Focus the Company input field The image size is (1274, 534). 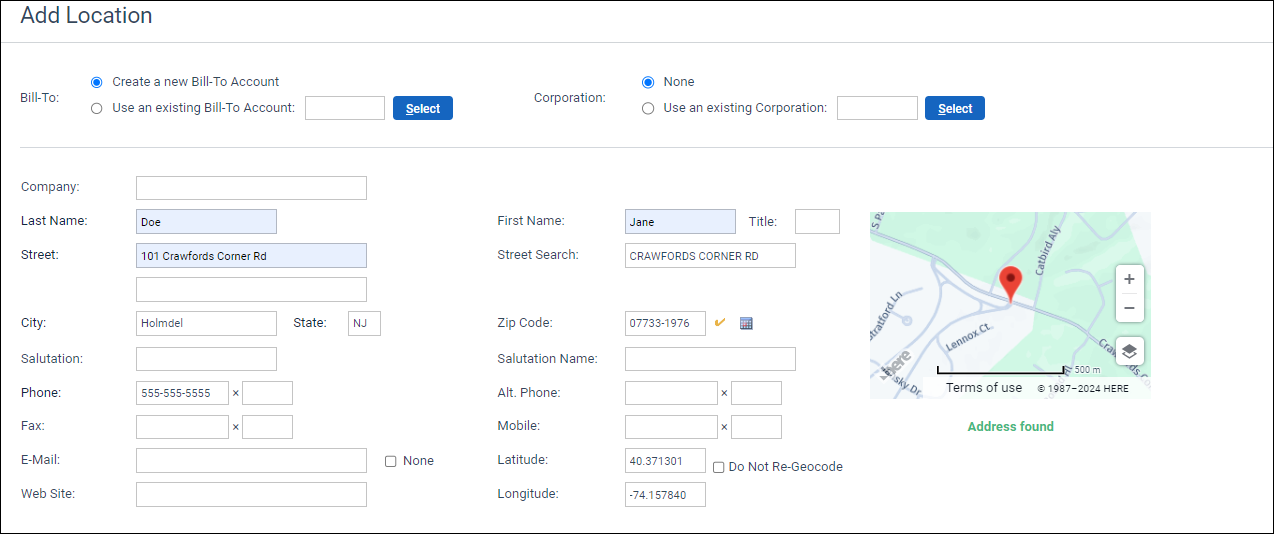point(251,188)
